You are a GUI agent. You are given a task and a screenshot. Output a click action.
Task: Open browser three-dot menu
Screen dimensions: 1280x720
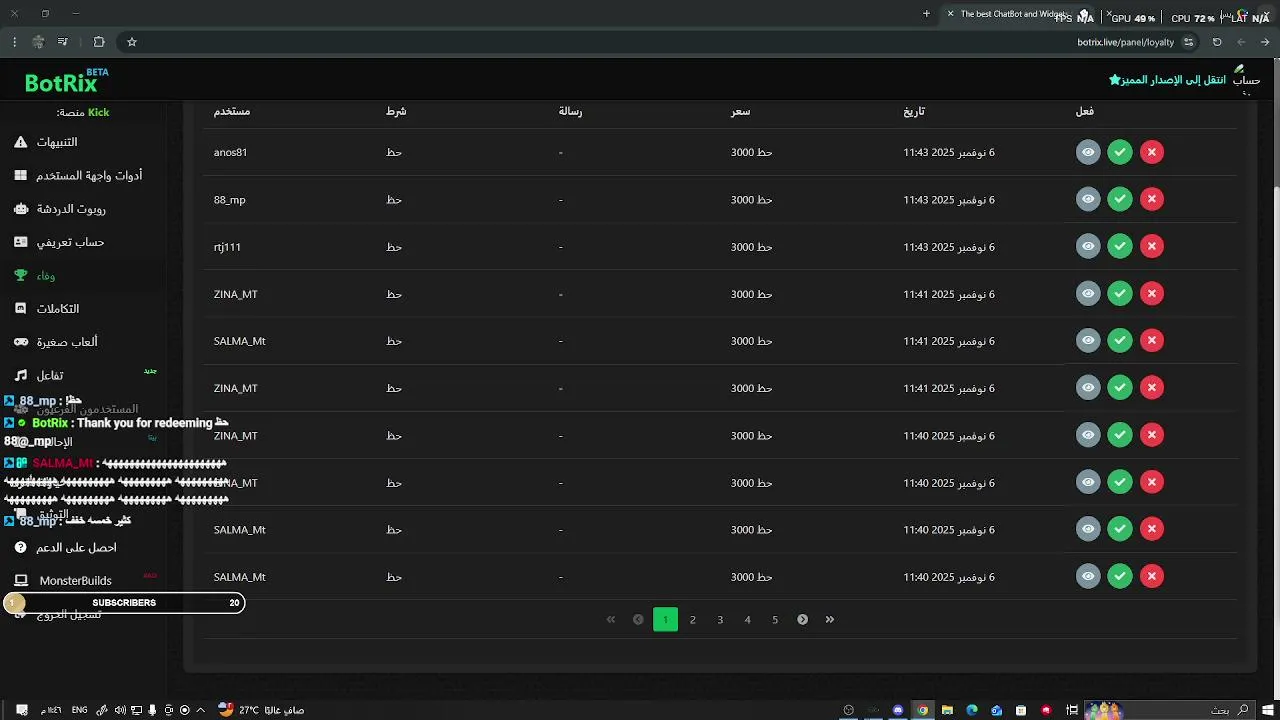tap(14, 42)
